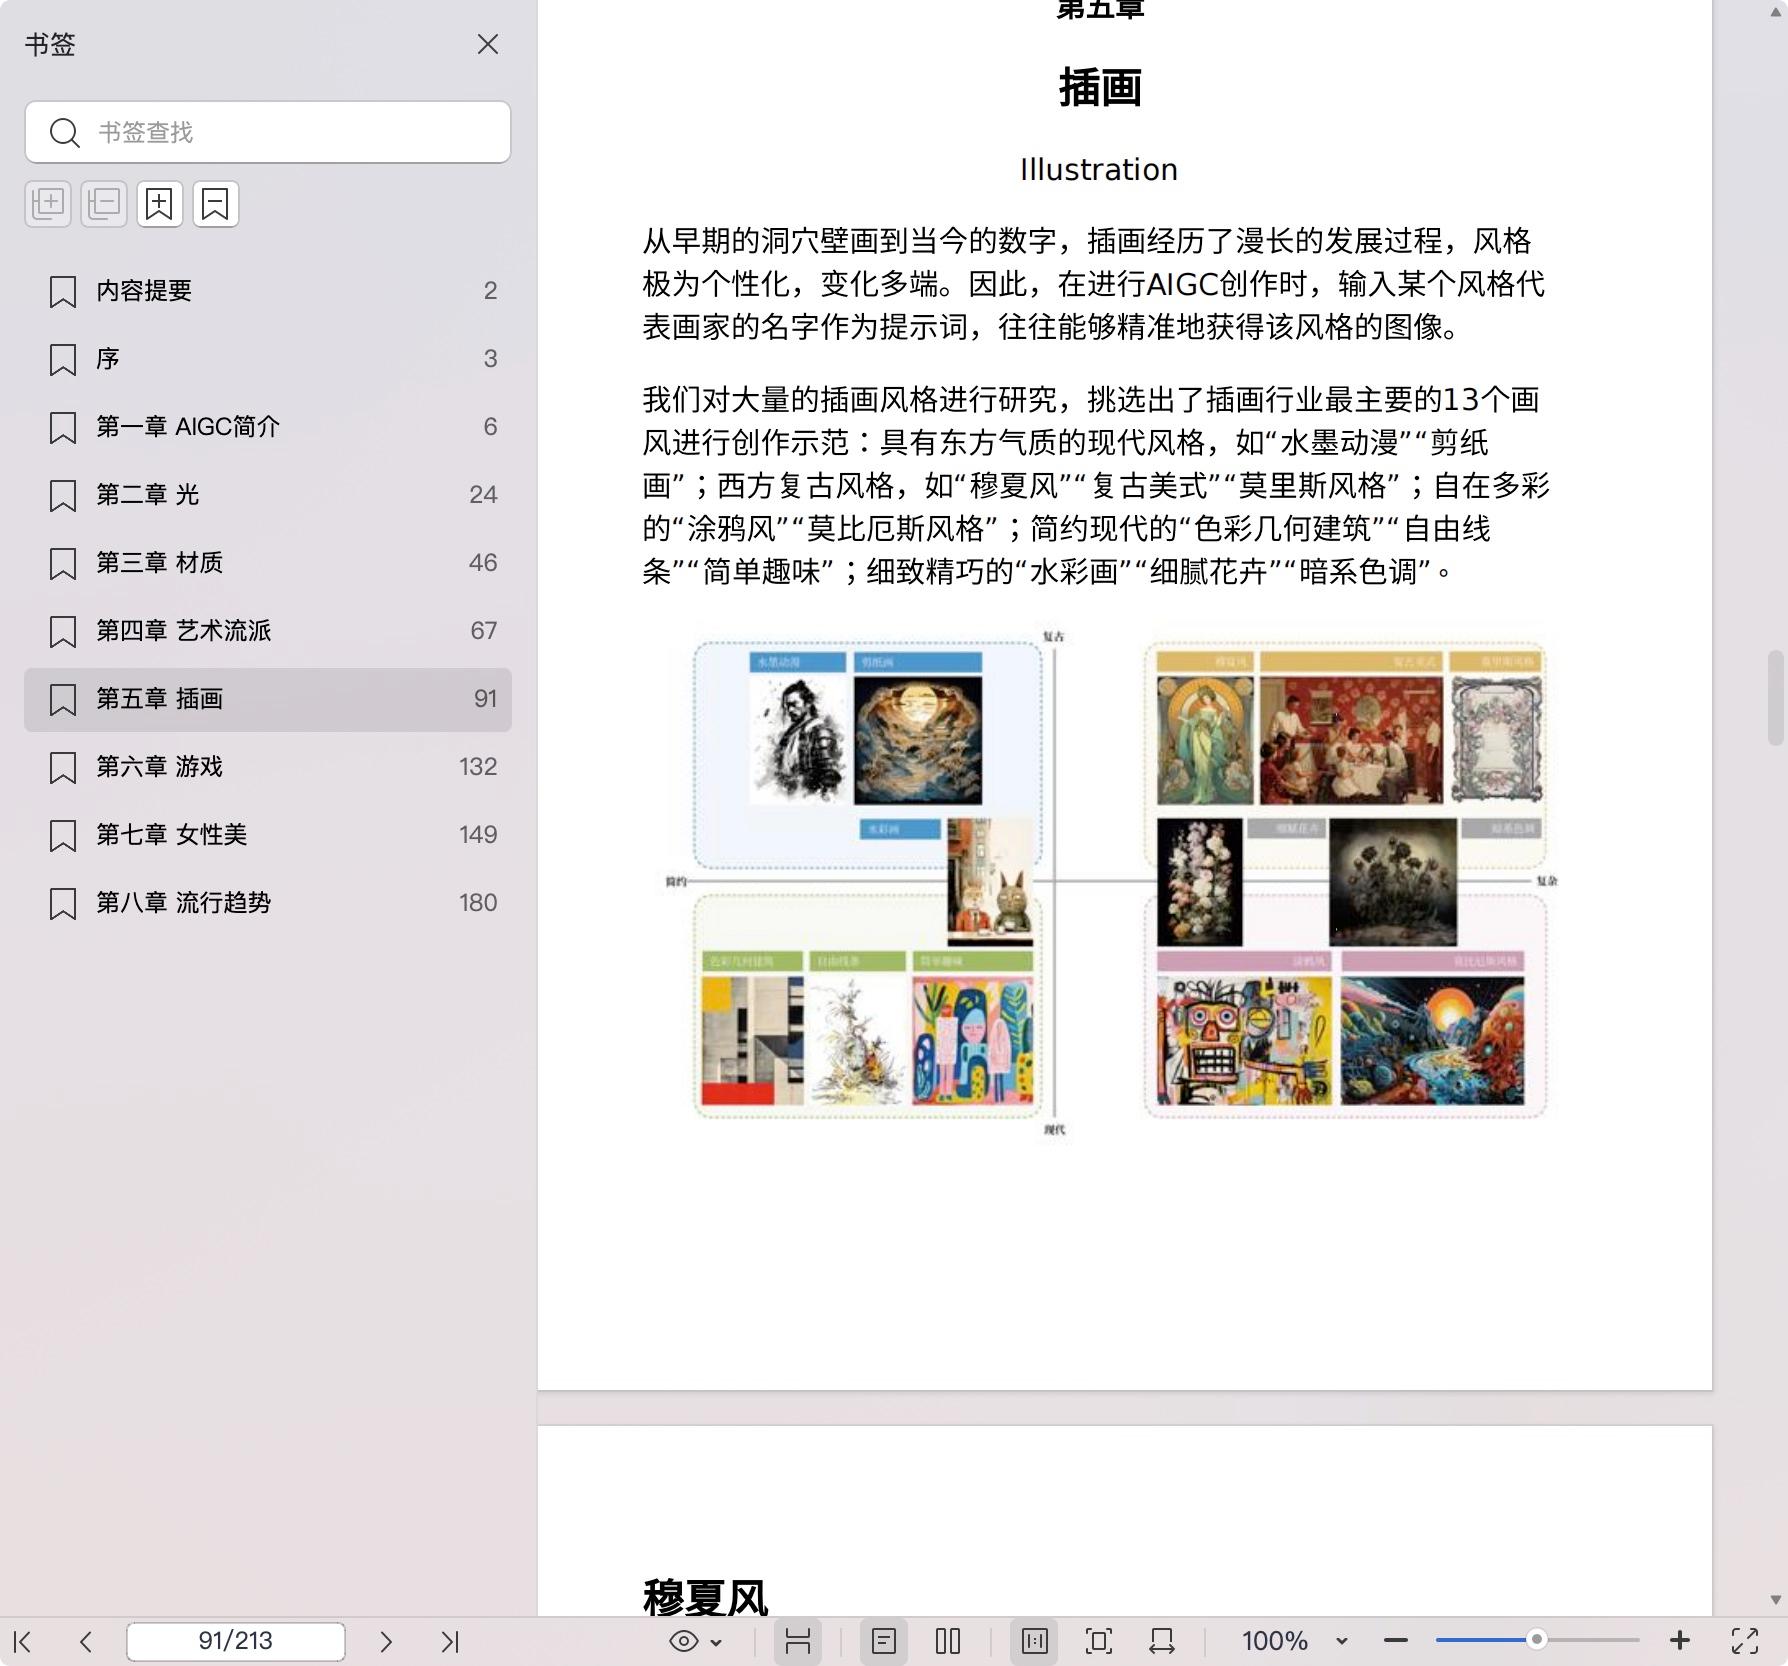The width and height of the screenshot is (1788, 1666).
Task: Open bookmark 内容提要
Action: coord(268,291)
